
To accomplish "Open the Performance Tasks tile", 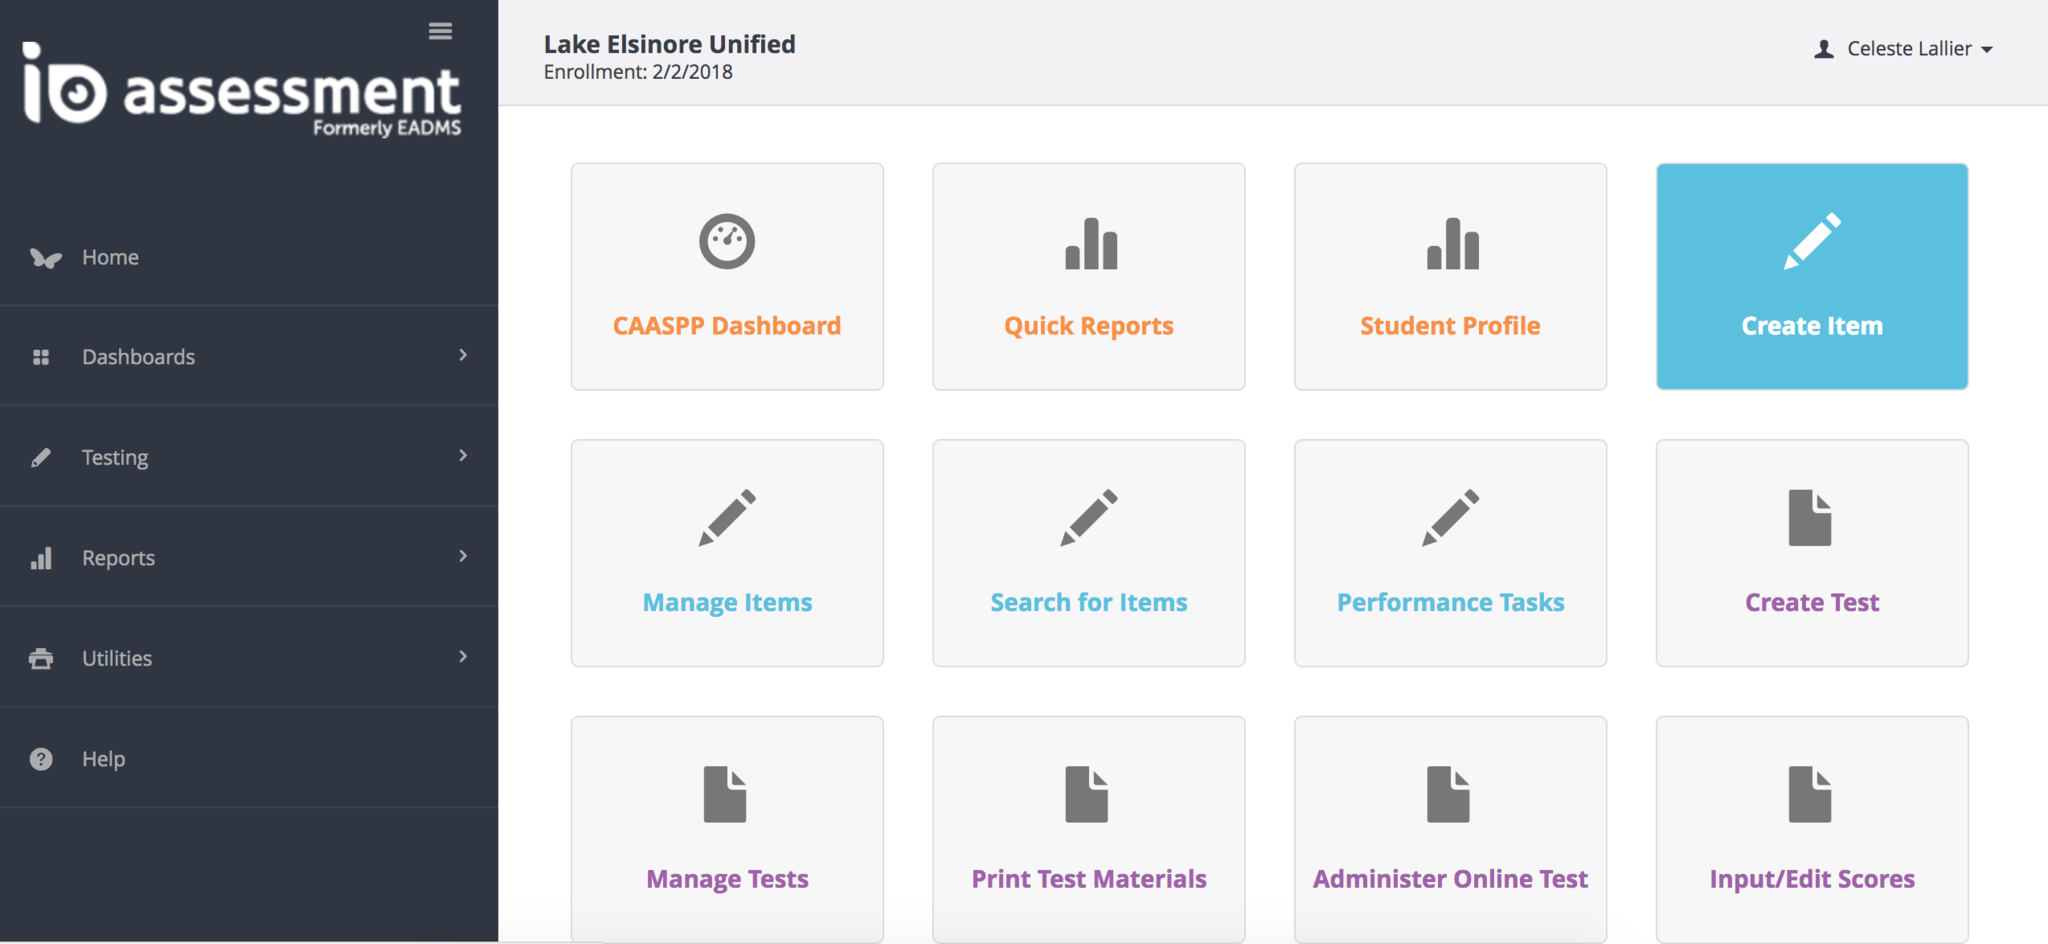I will pyautogui.click(x=1450, y=553).
